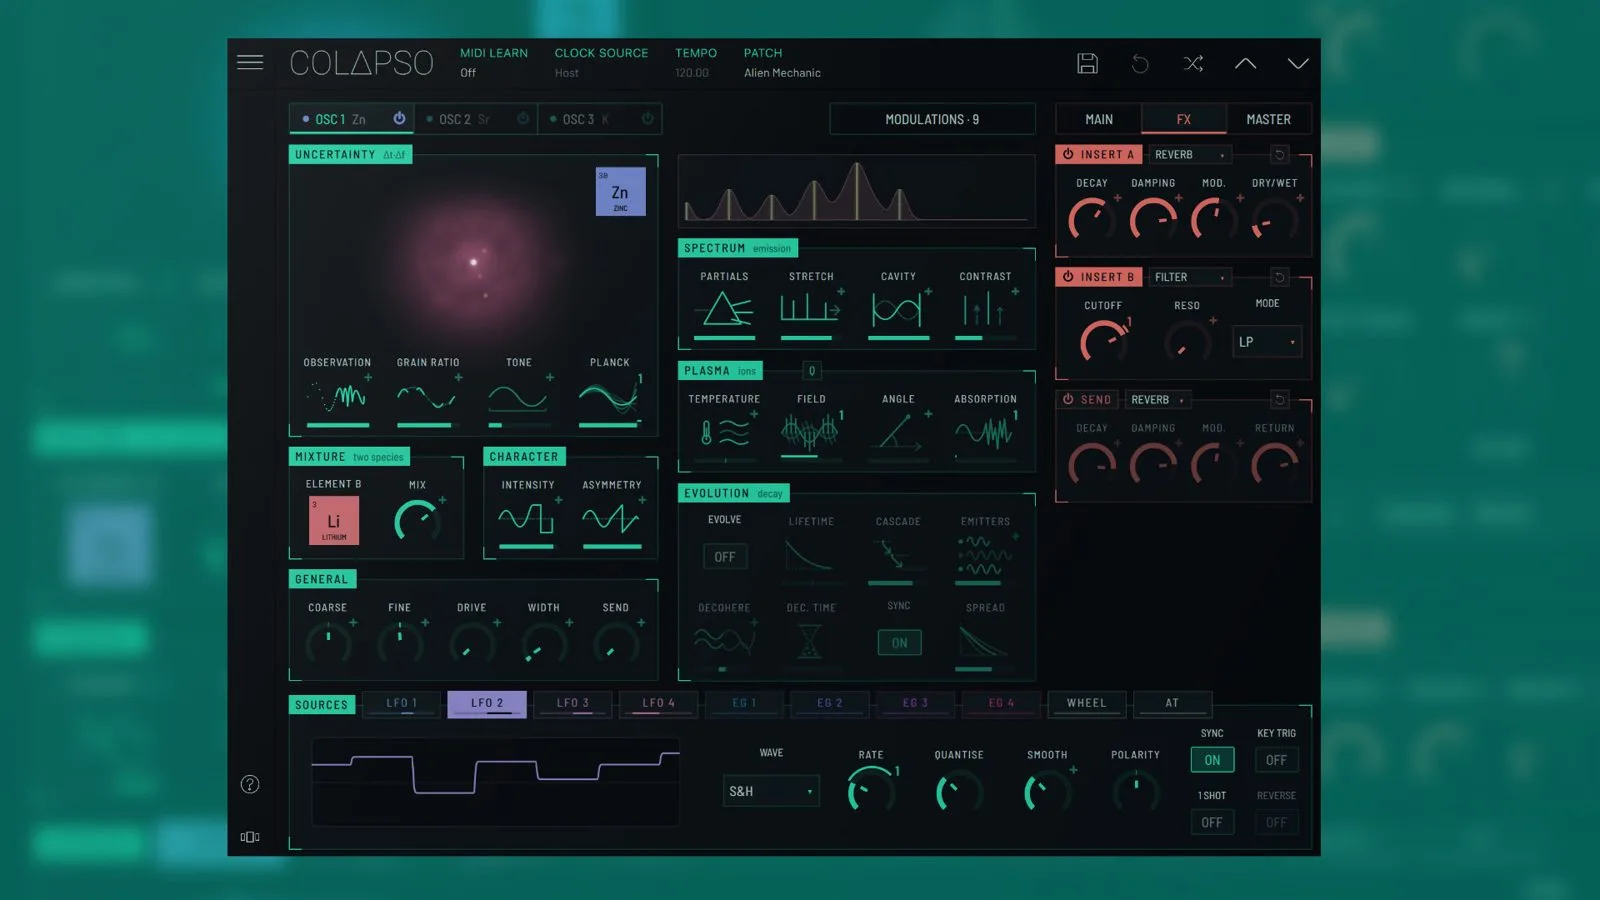
Task: Click the Temperature thermometer icon
Action: point(725,432)
